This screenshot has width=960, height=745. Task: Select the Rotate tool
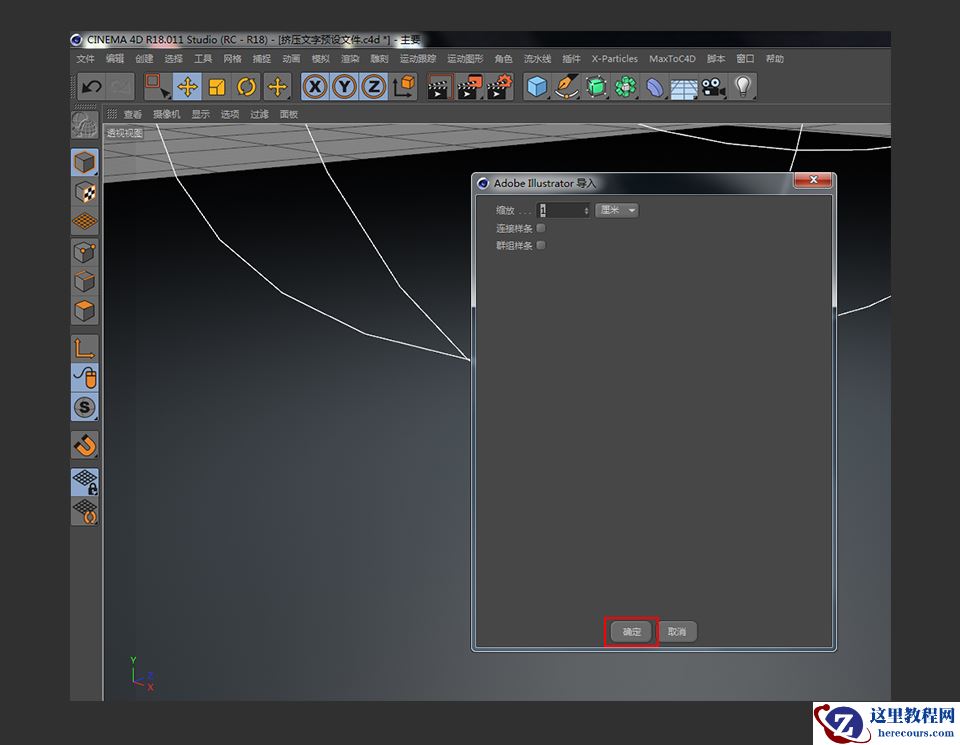(246, 87)
